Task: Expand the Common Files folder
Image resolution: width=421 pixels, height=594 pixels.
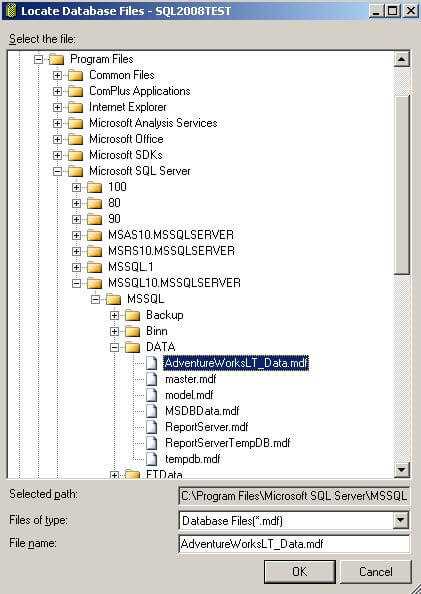Action: (x=57, y=75)
